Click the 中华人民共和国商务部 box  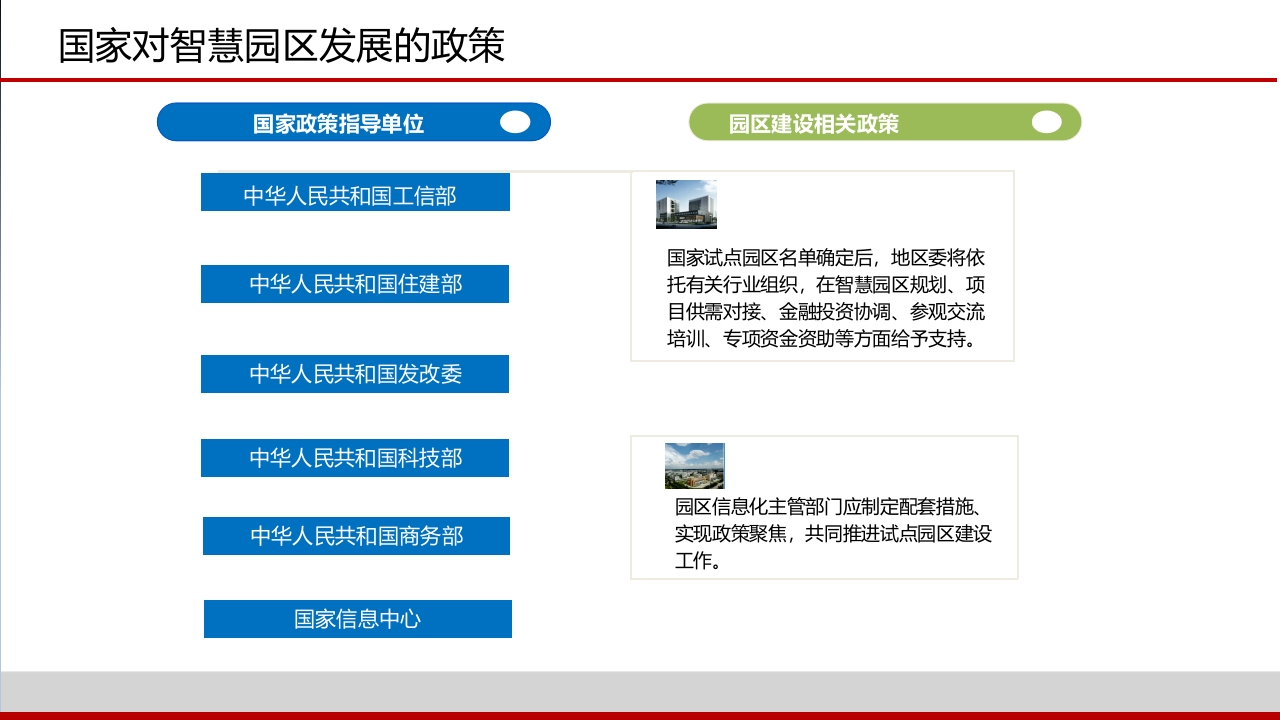click(x=356, y=536)
